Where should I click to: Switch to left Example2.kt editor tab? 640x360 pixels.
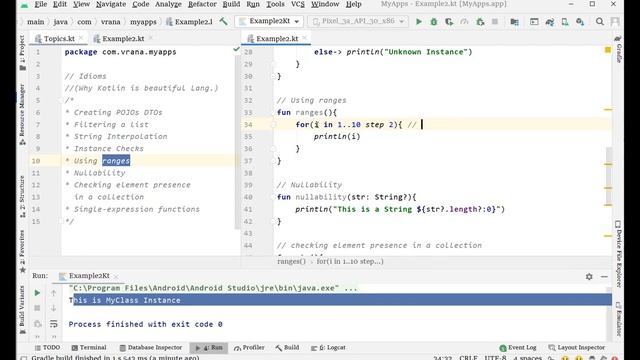[x=123, y=39]
